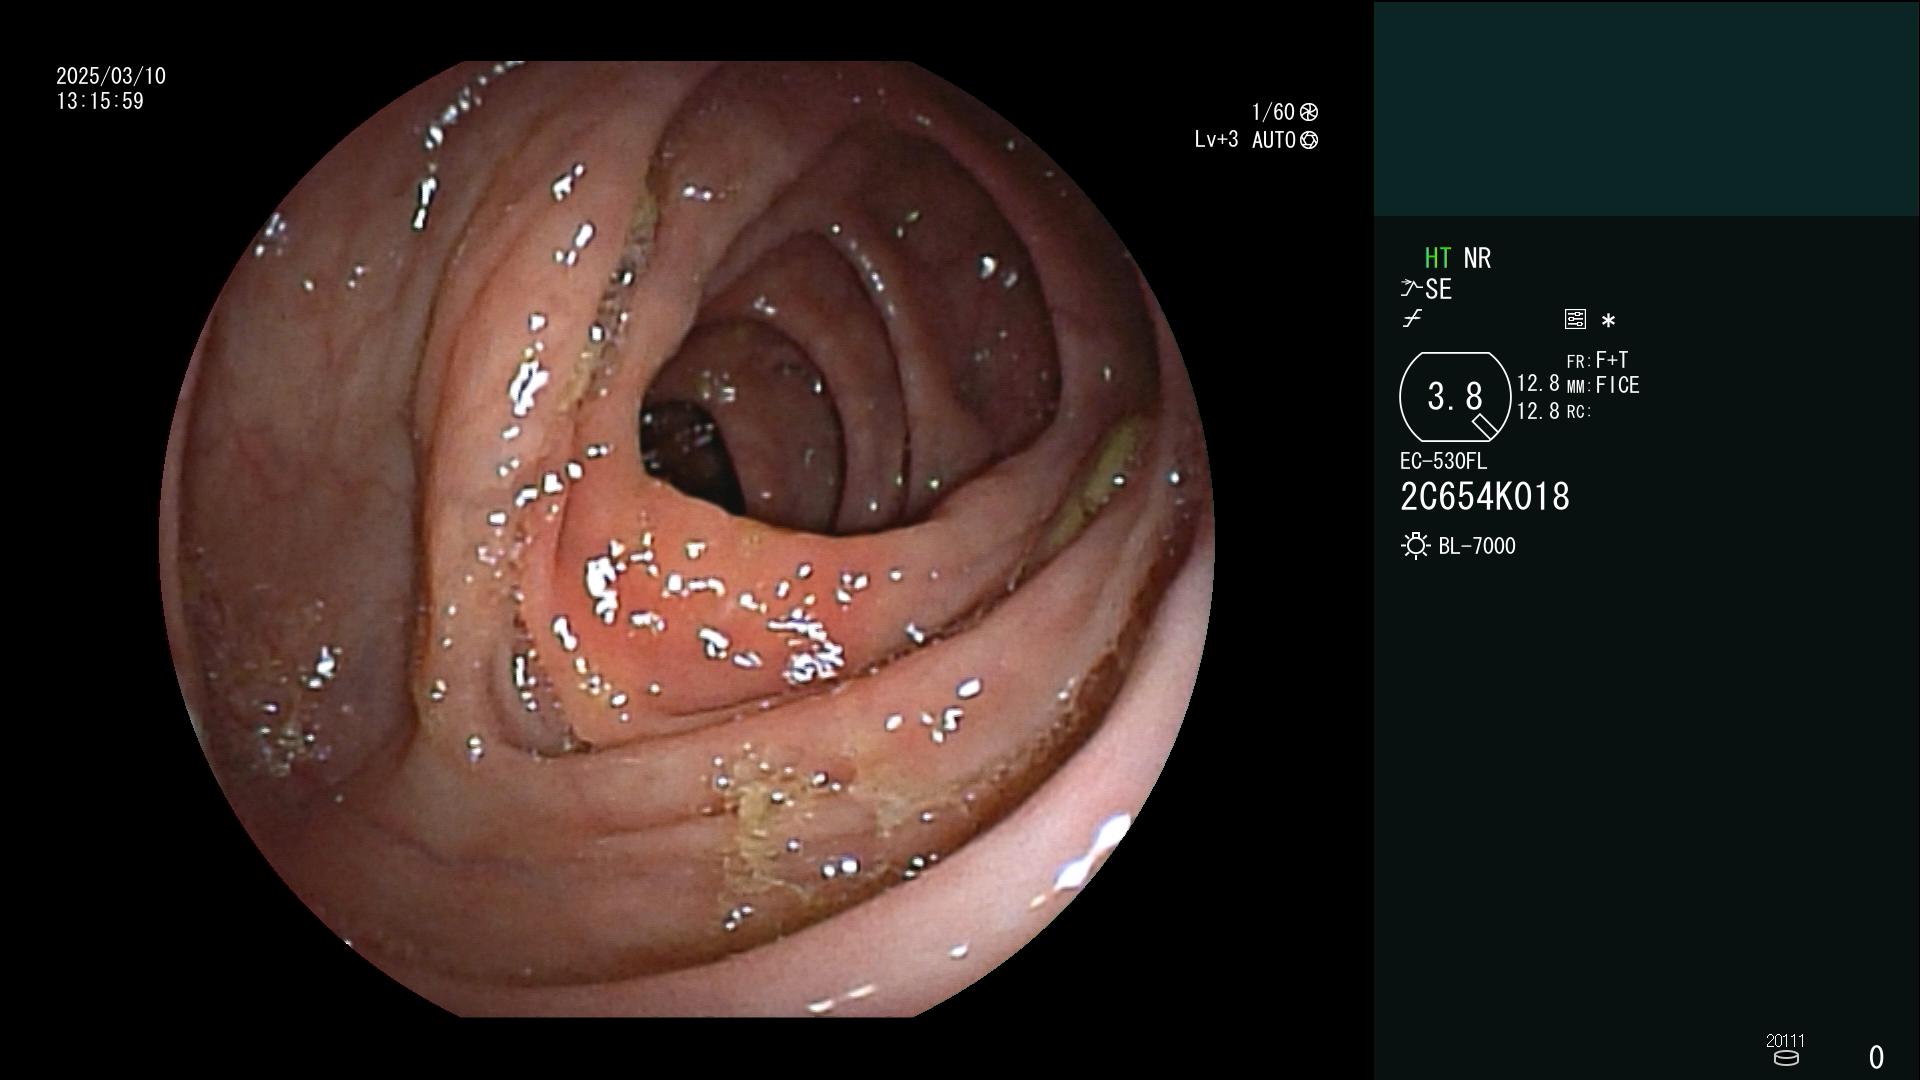1920x1080 pixels.
Task: Click the scope tip diagram showing 3.8
Action: [x=1455, y=397]
